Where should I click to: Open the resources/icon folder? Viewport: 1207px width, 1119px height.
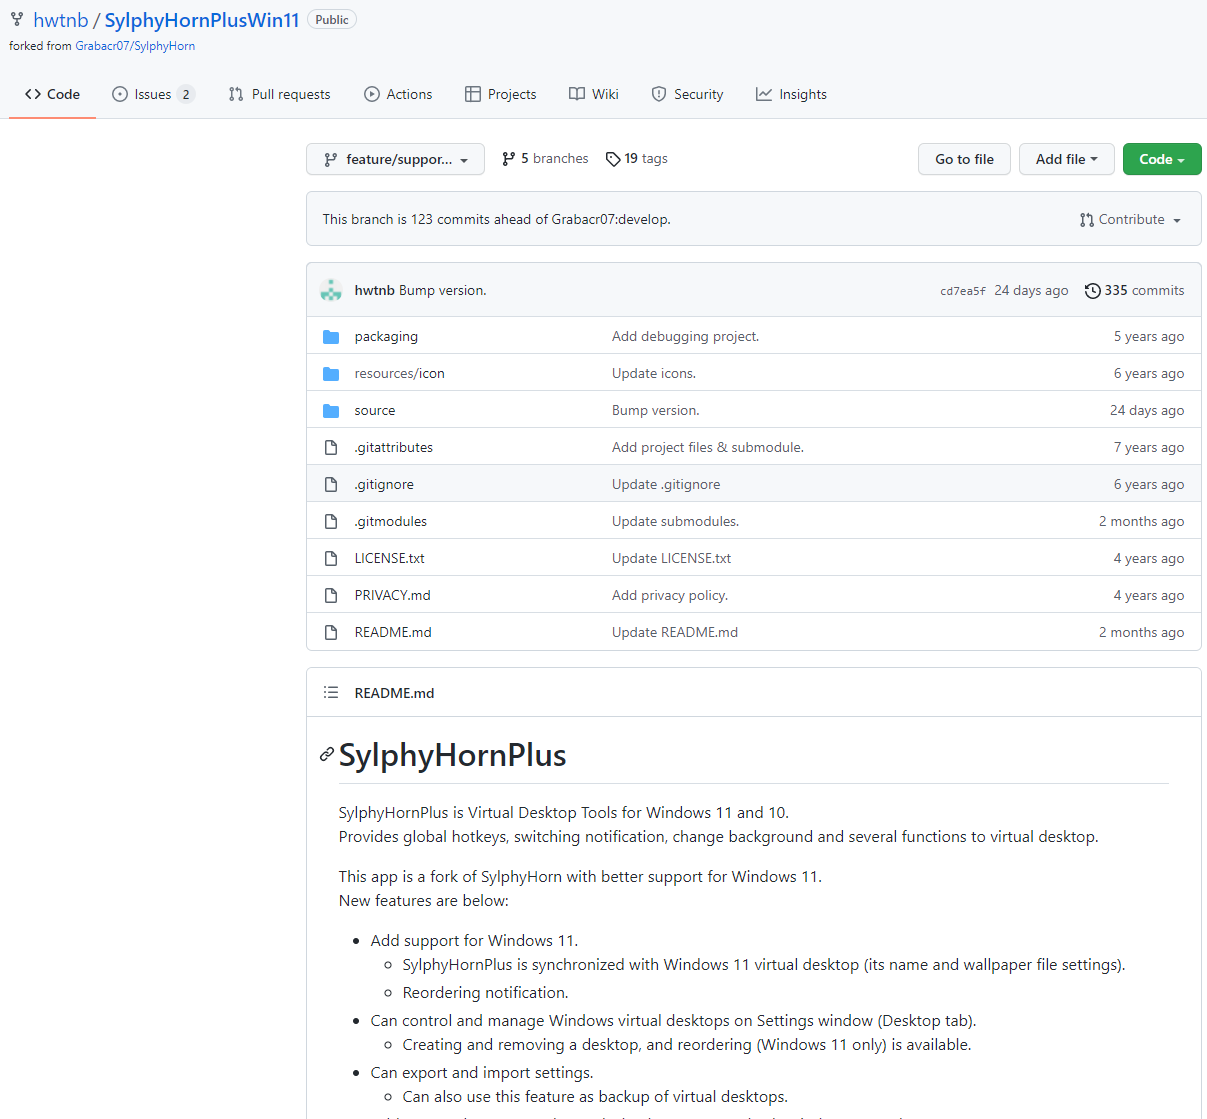pyautogui.click(x=399, y=373)
